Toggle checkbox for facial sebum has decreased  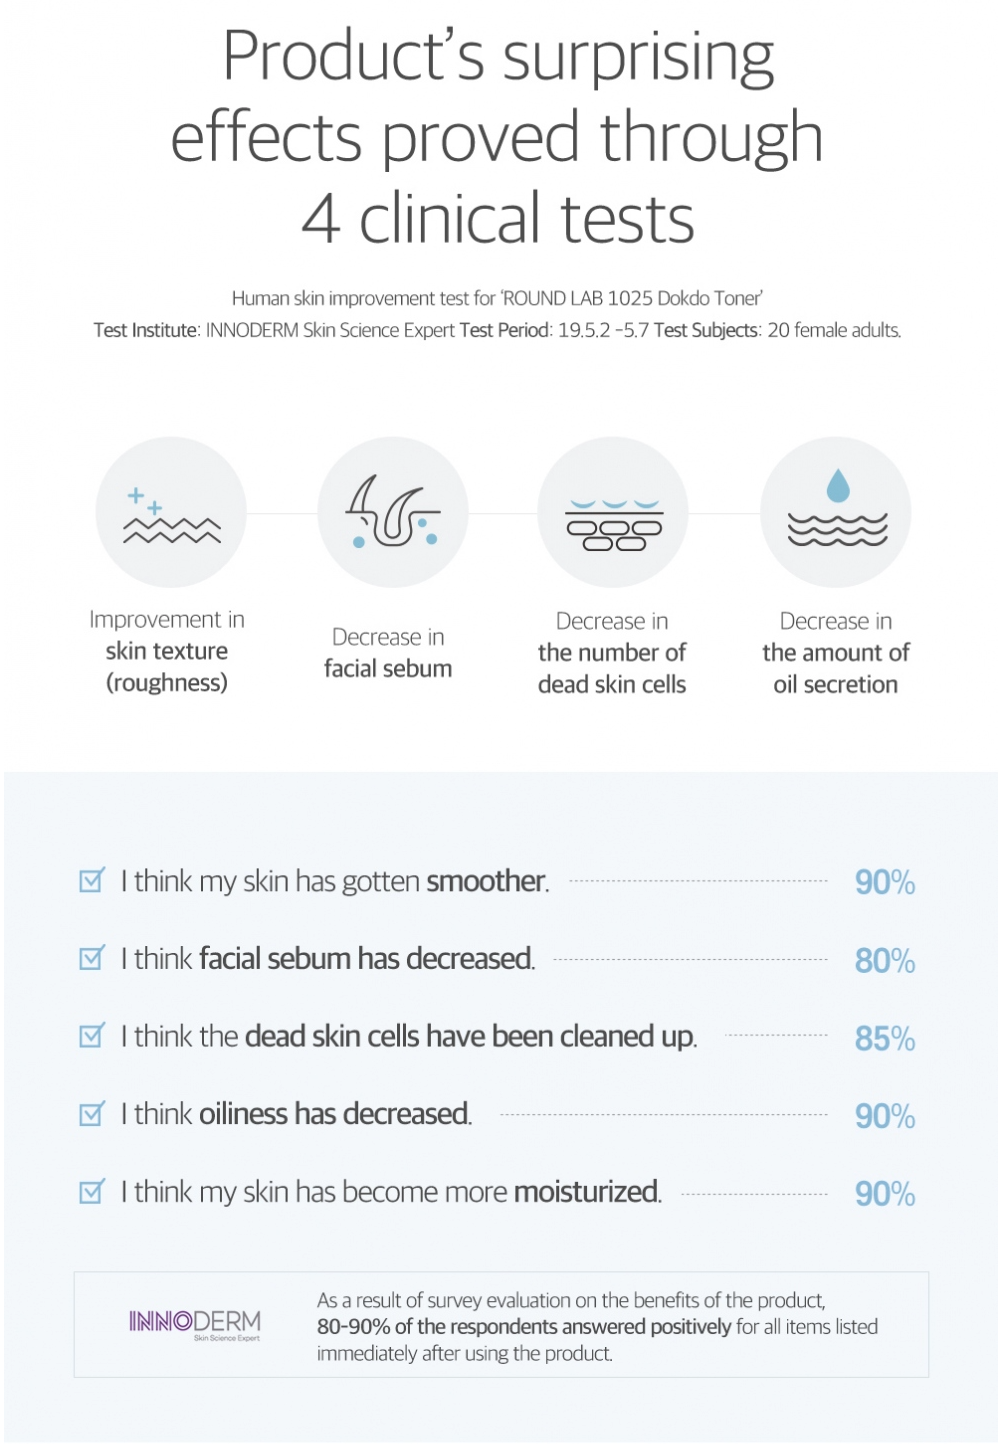tap(91, 958)
